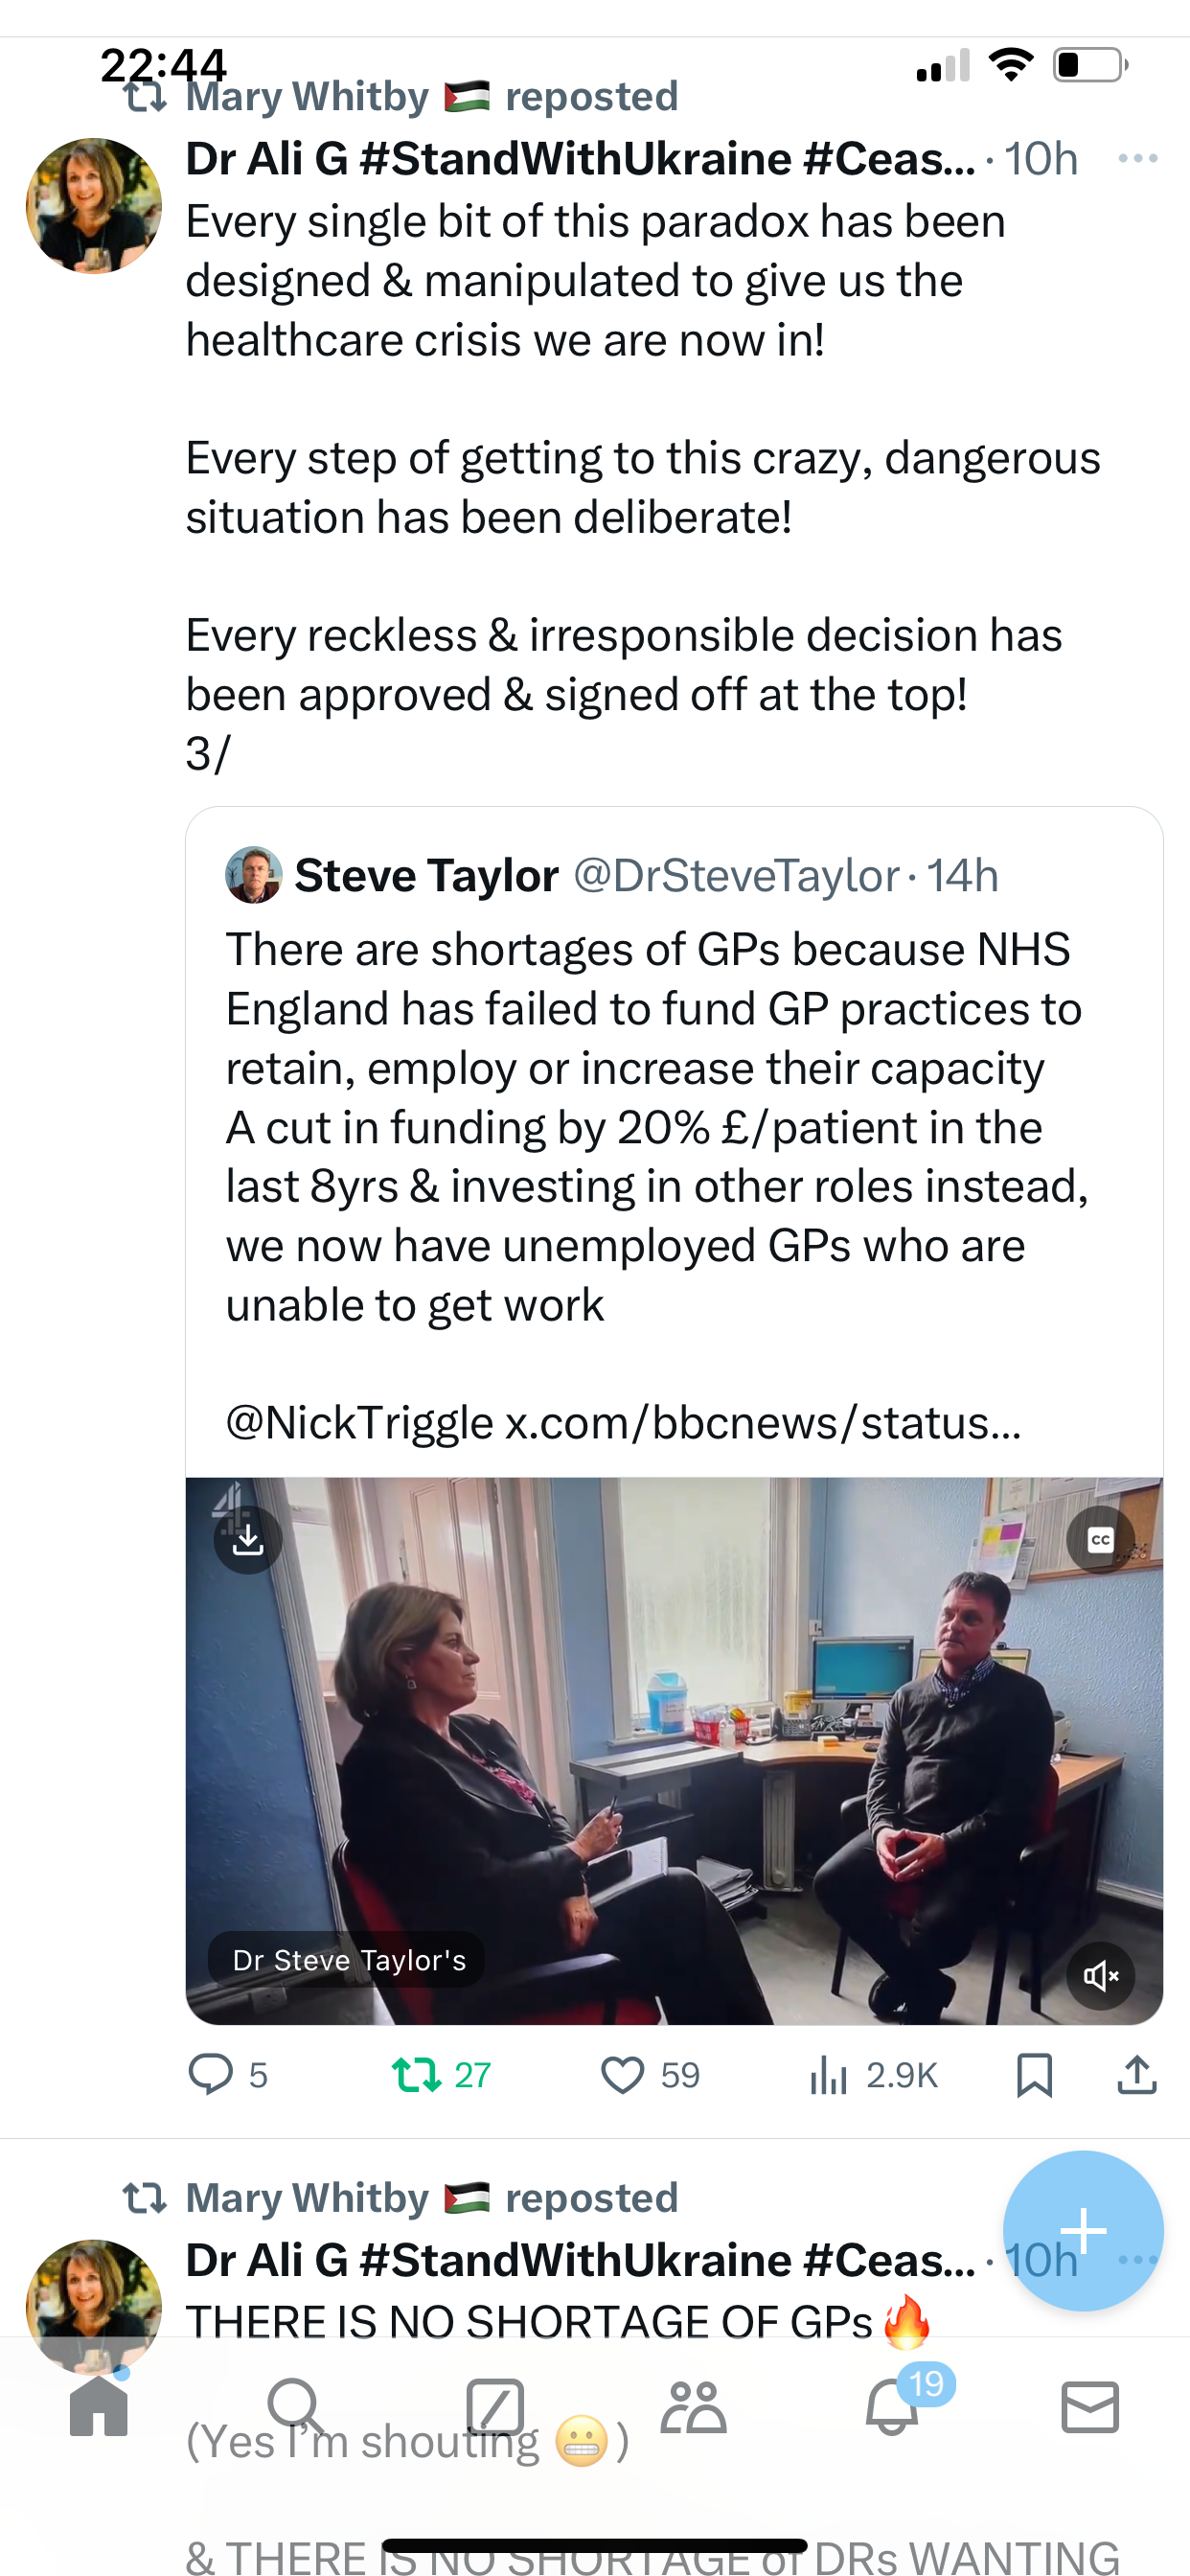Image resolution: width=1190 pixels, height=2576 pixels.
Task: Go to the Home tab
Action: 99,2407
